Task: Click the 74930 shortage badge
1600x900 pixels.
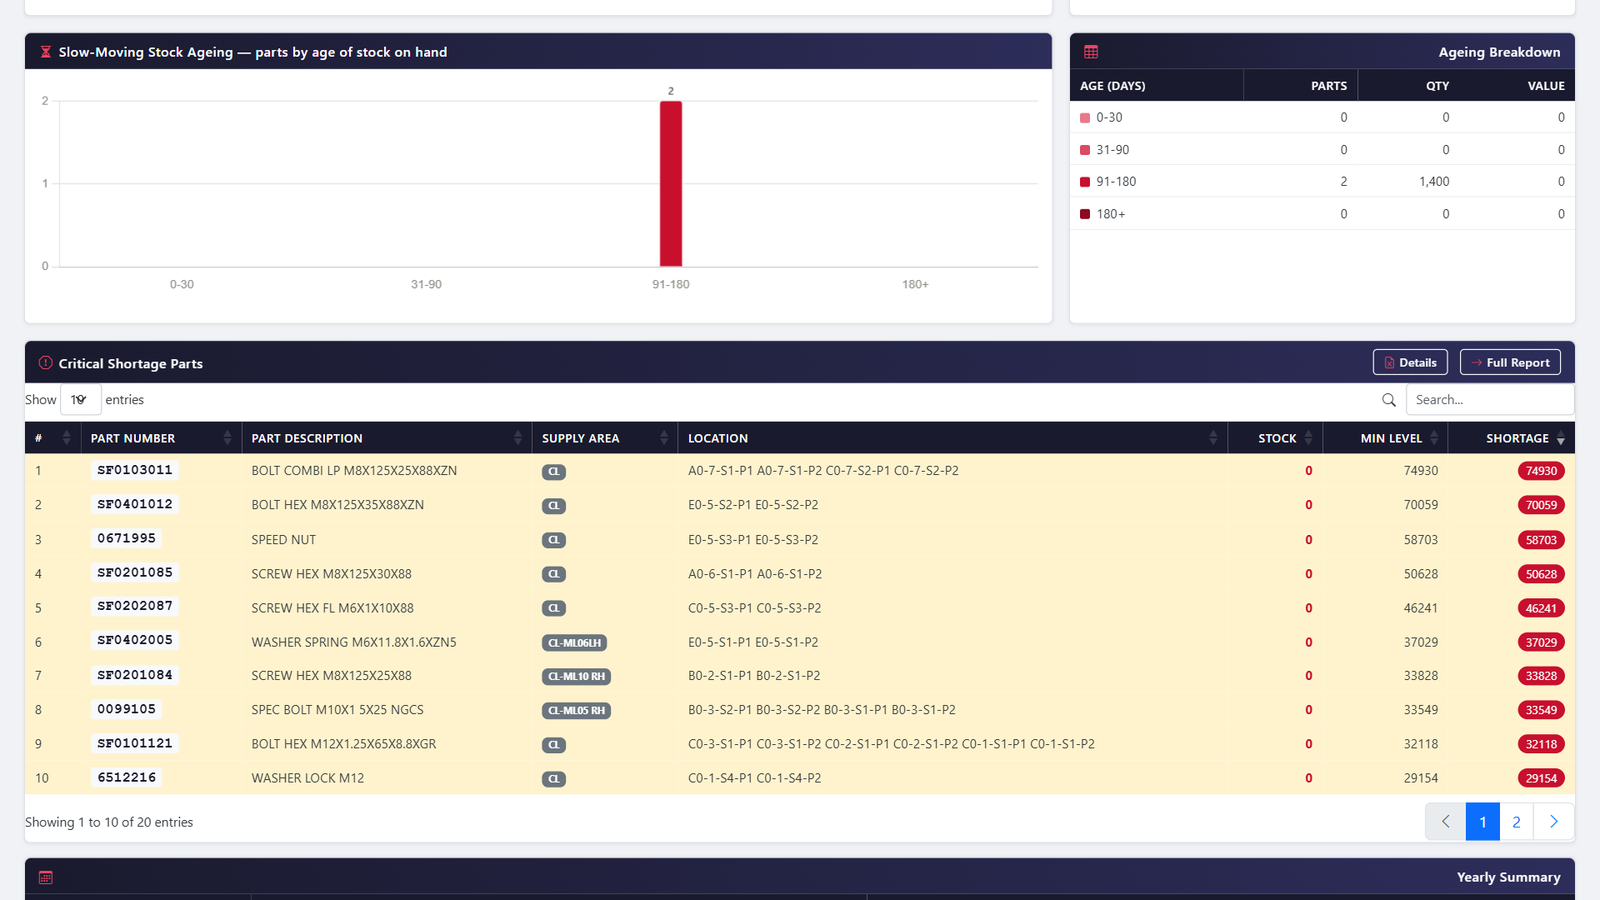Action: (x=1541, y=471)
